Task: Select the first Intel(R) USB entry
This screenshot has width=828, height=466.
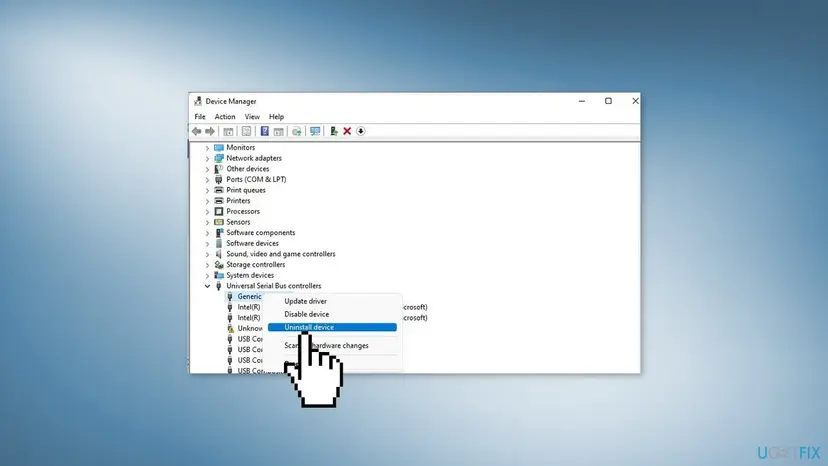Action: click(x=248, y=307)
